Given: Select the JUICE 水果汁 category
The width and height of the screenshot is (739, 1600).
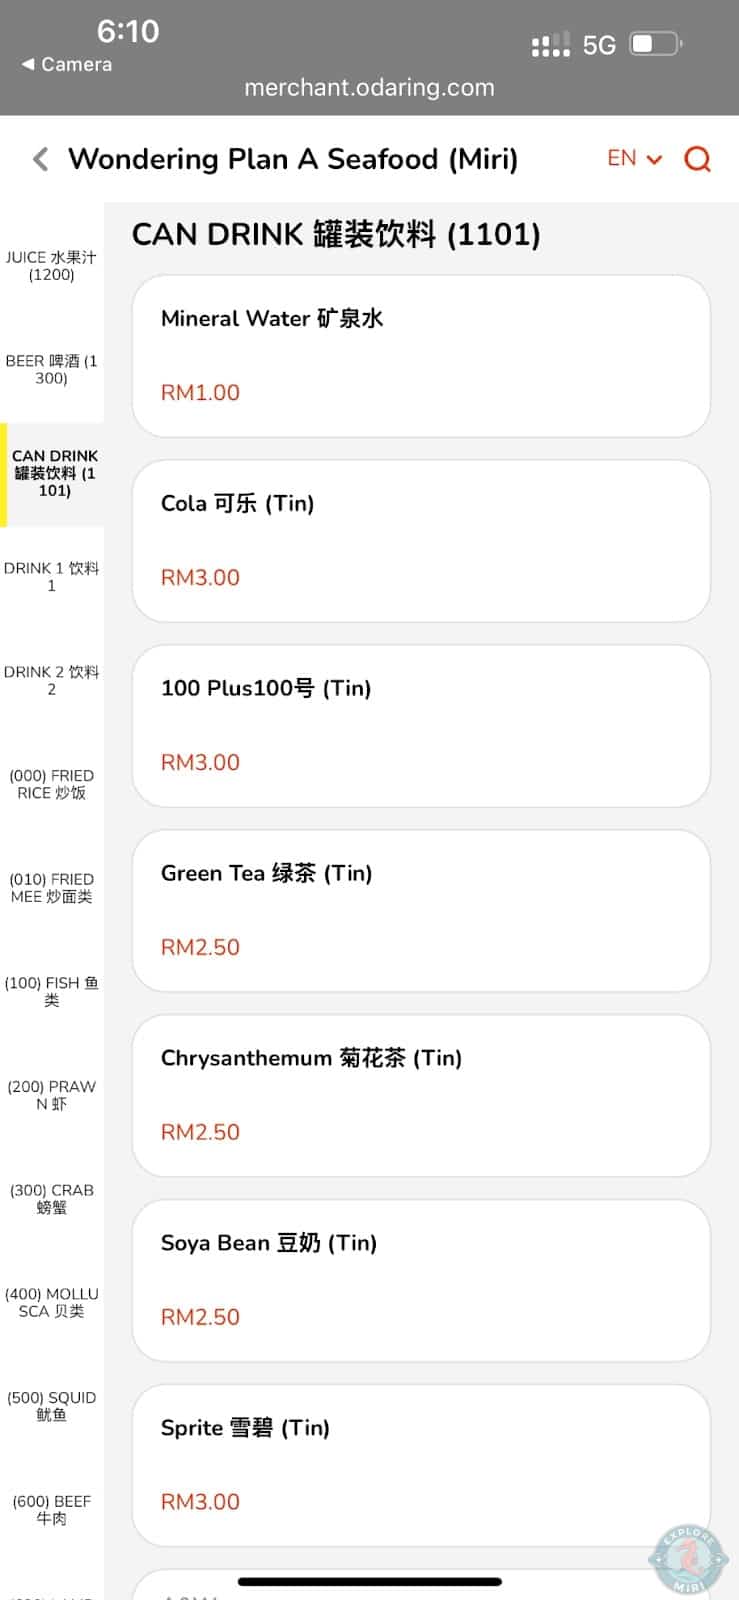Looking at the screenshot, I should tap(51, 266).
